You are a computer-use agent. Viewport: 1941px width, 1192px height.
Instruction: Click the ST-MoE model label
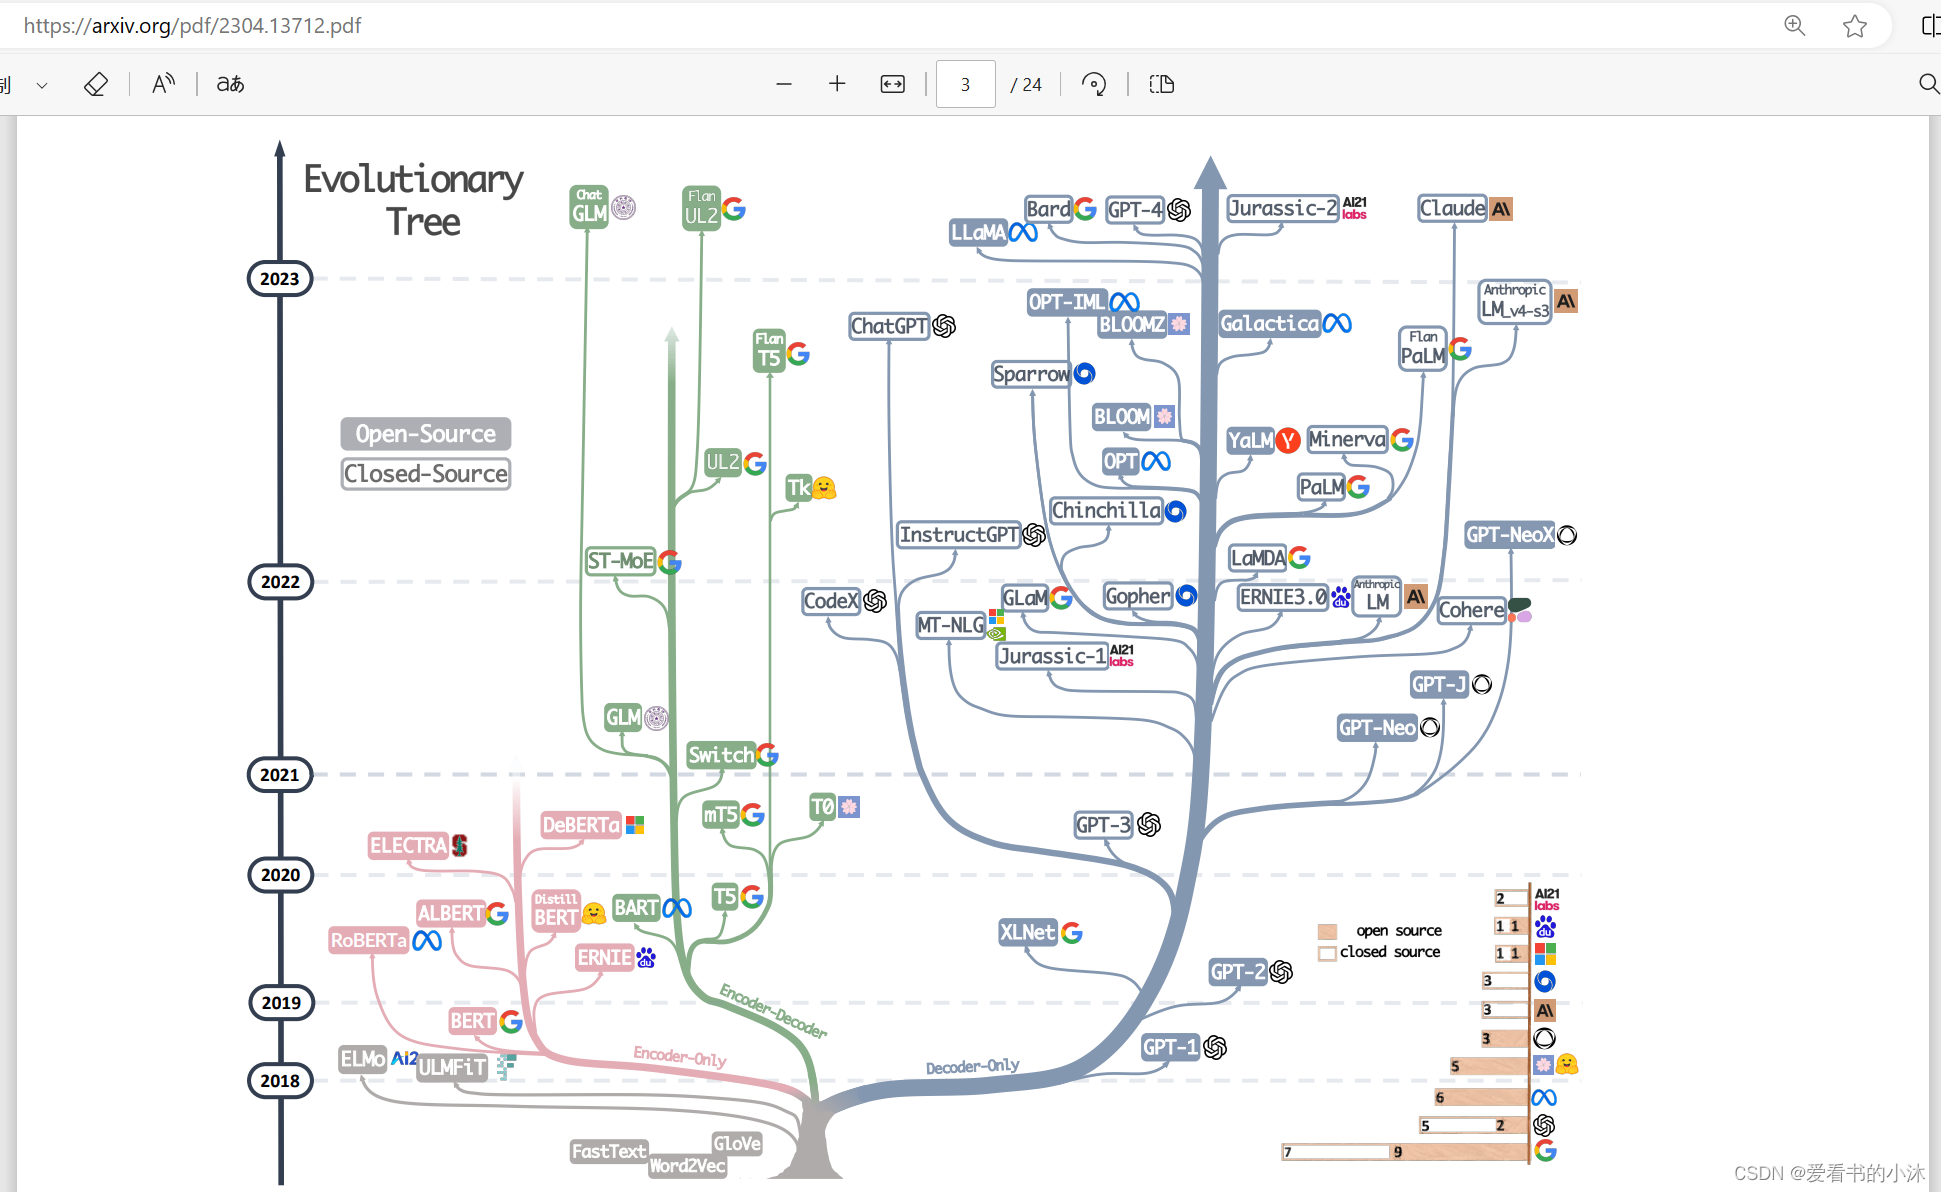coord(621,561)
